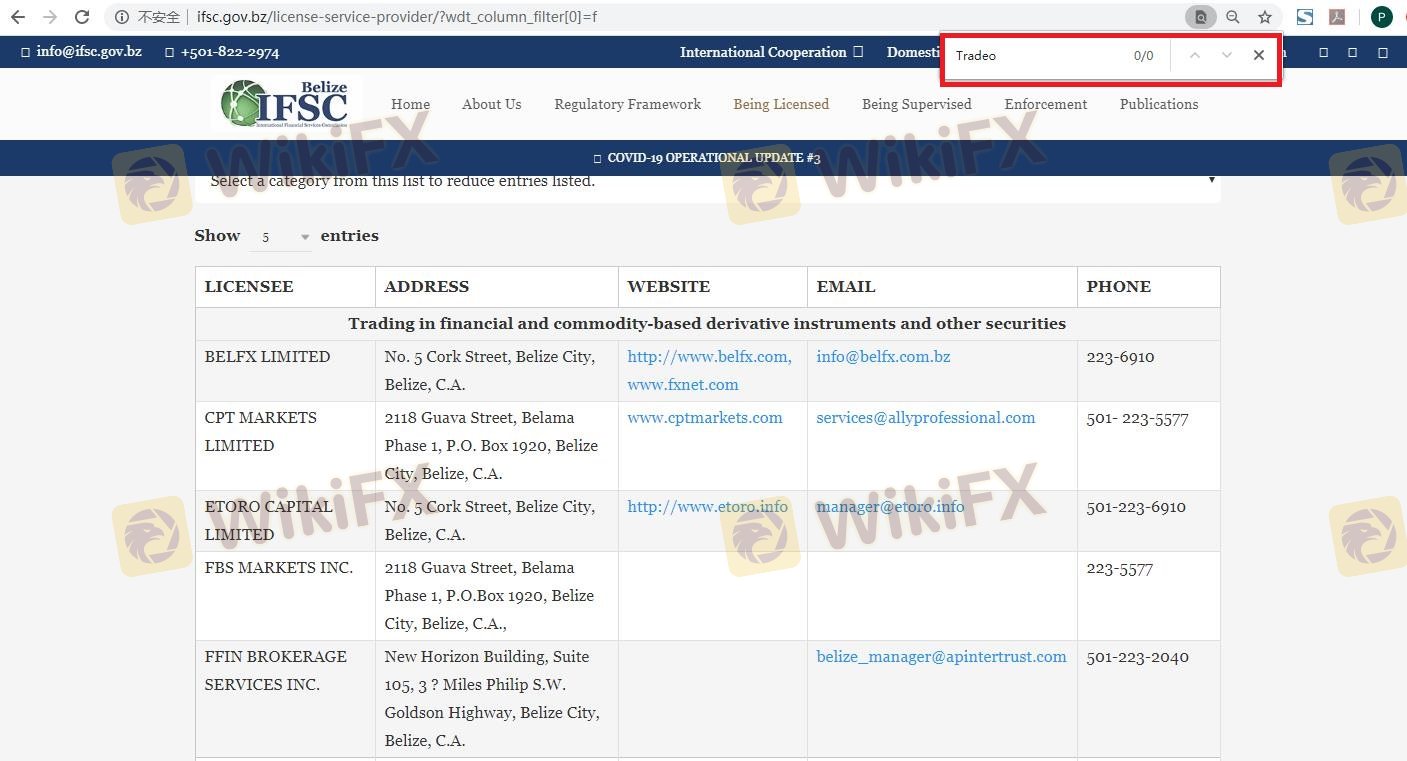This screenshot has width=1407, height=761.
Task: Click the CPT MARKETS LIMITED row address cell
Action: point(497,446)
